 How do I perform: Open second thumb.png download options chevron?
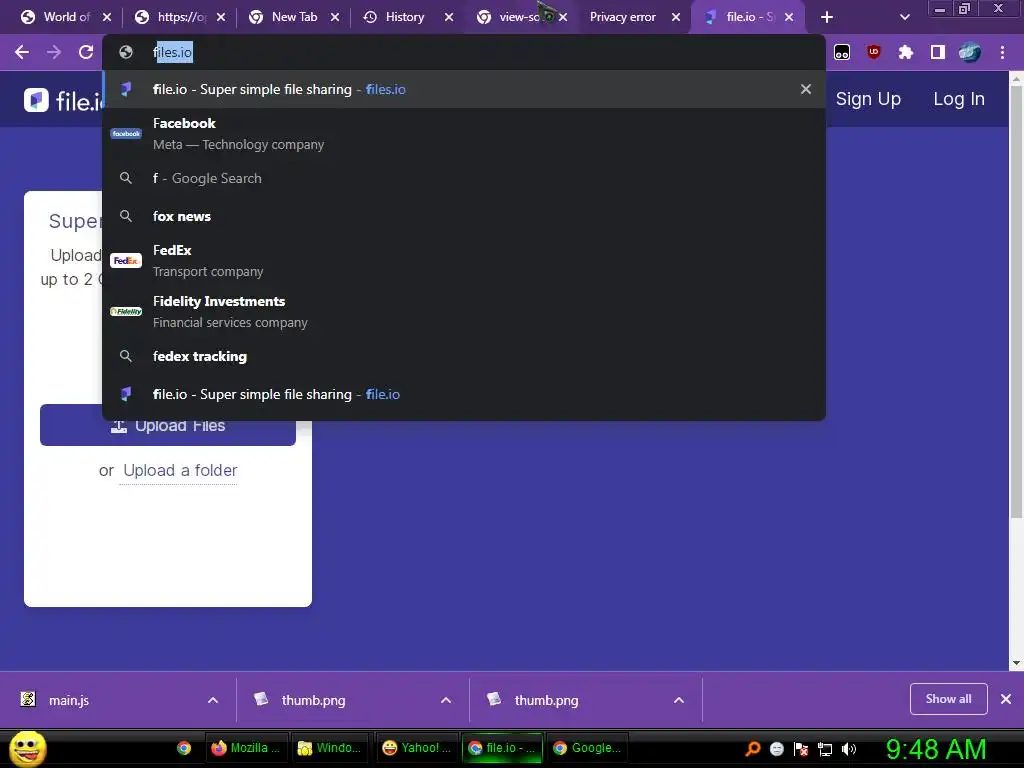pos(679,700)
